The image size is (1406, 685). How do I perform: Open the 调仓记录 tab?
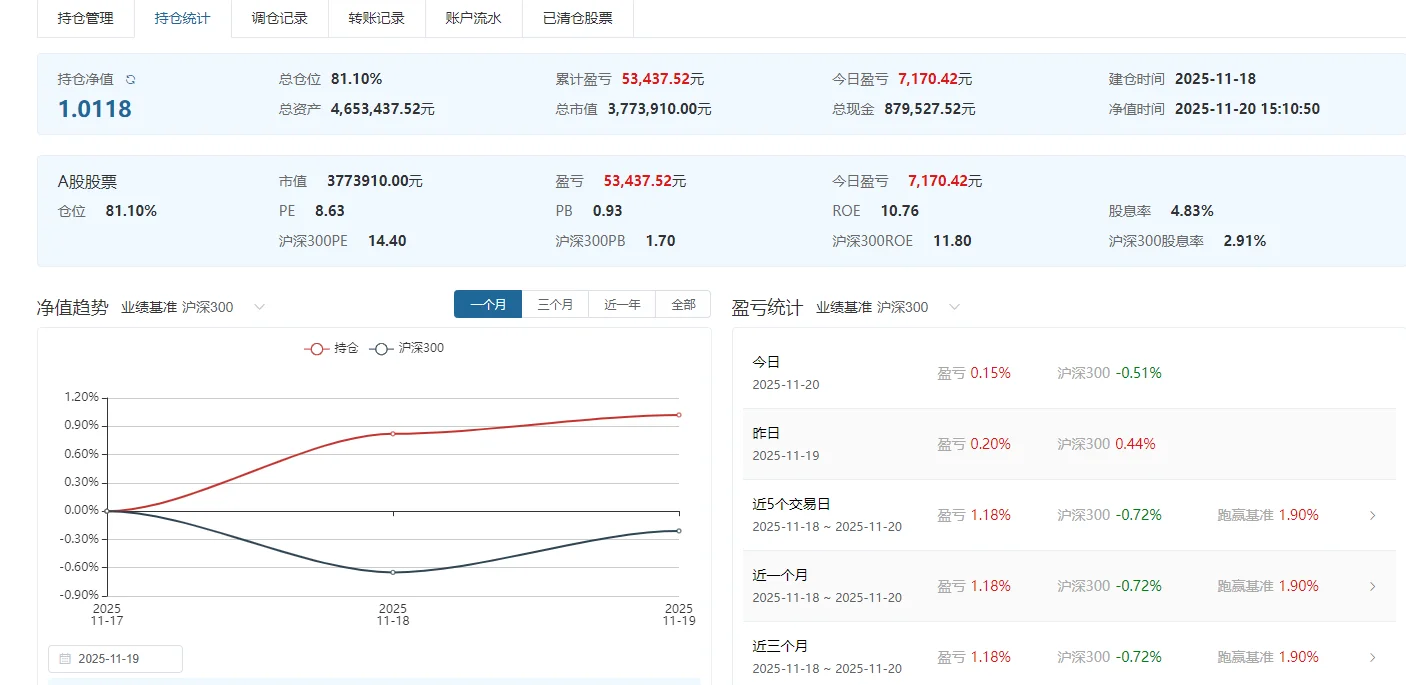coord(279,18)
